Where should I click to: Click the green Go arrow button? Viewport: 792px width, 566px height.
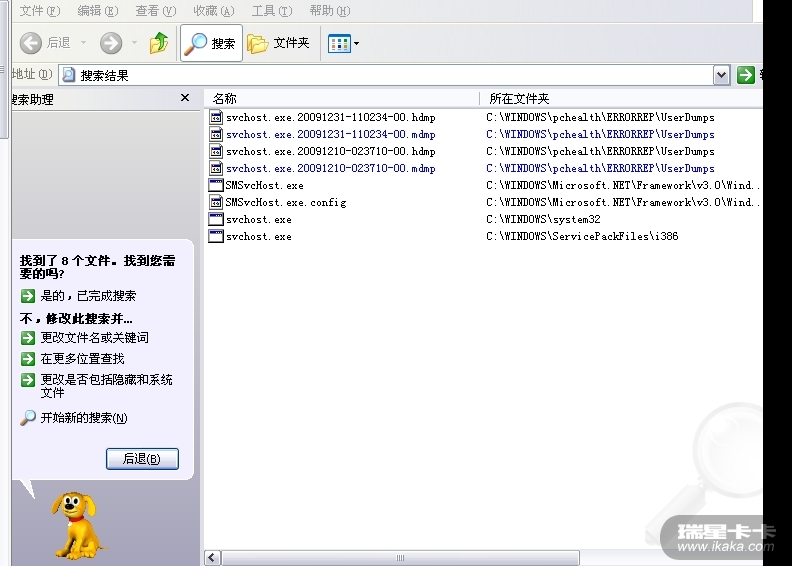745,75
